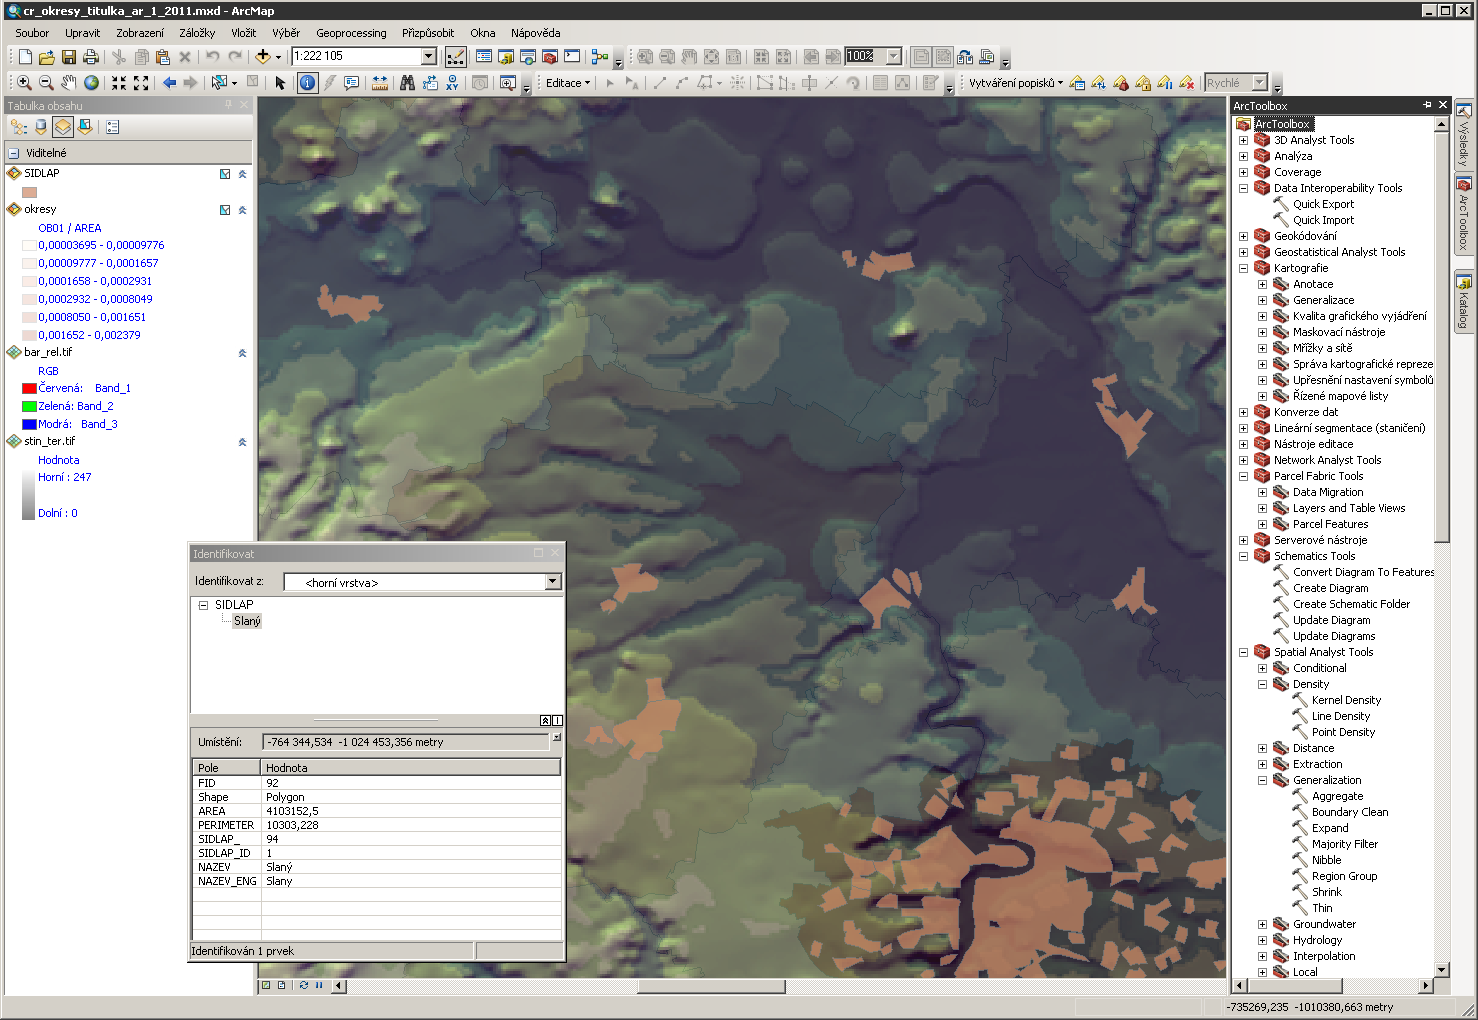Screen dimensions: 1478x1020
Task: Open the Soubor menu
Action: click(32, 33)
